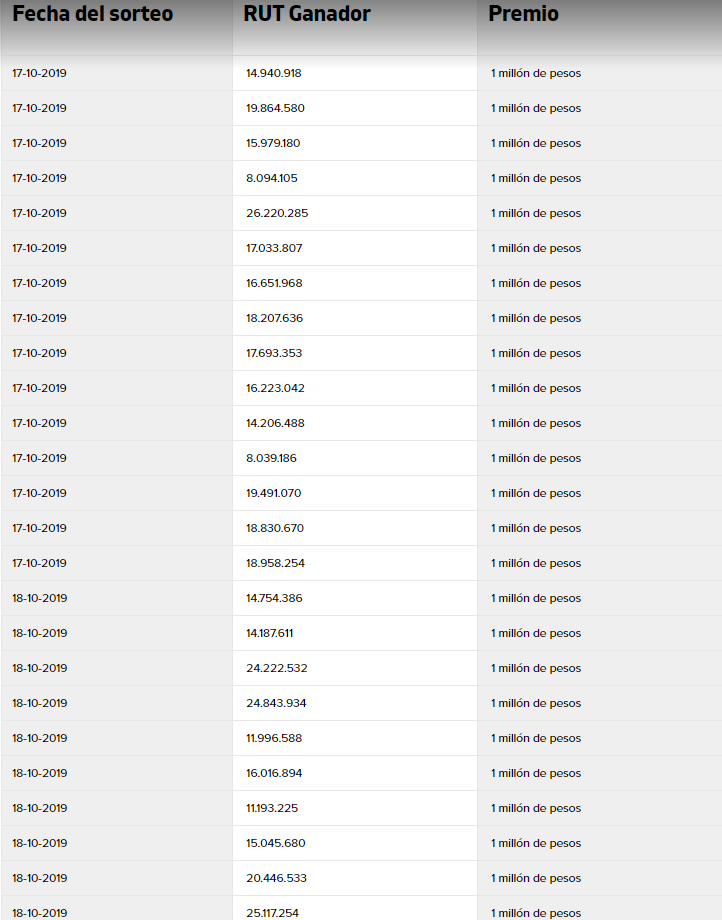Click the Fecha del sorteo column header
This screenshot has width=722, height=920.
92,14
